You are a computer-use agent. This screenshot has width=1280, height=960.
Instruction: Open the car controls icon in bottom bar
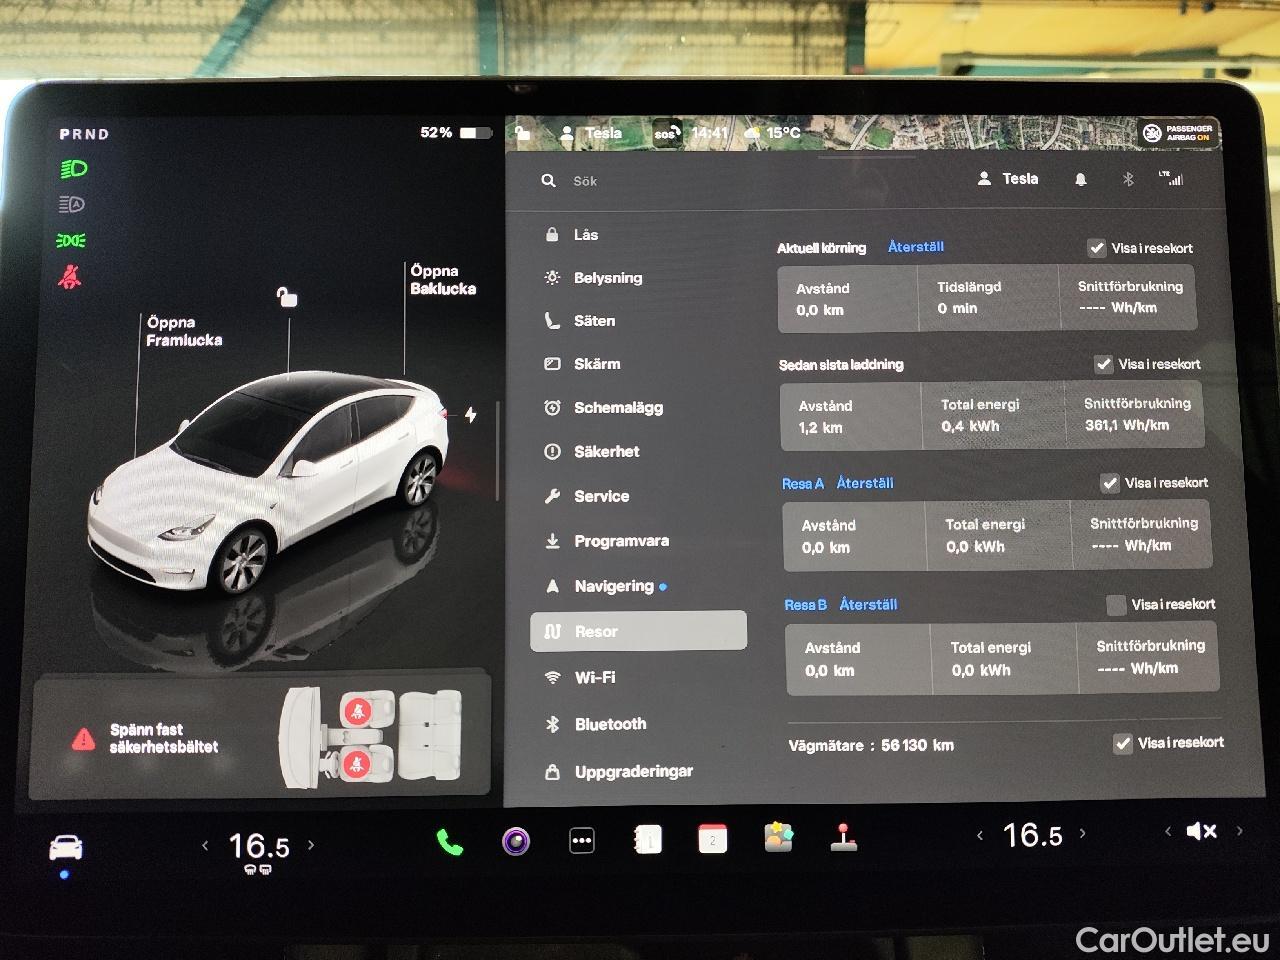click(x=66, y=848)
